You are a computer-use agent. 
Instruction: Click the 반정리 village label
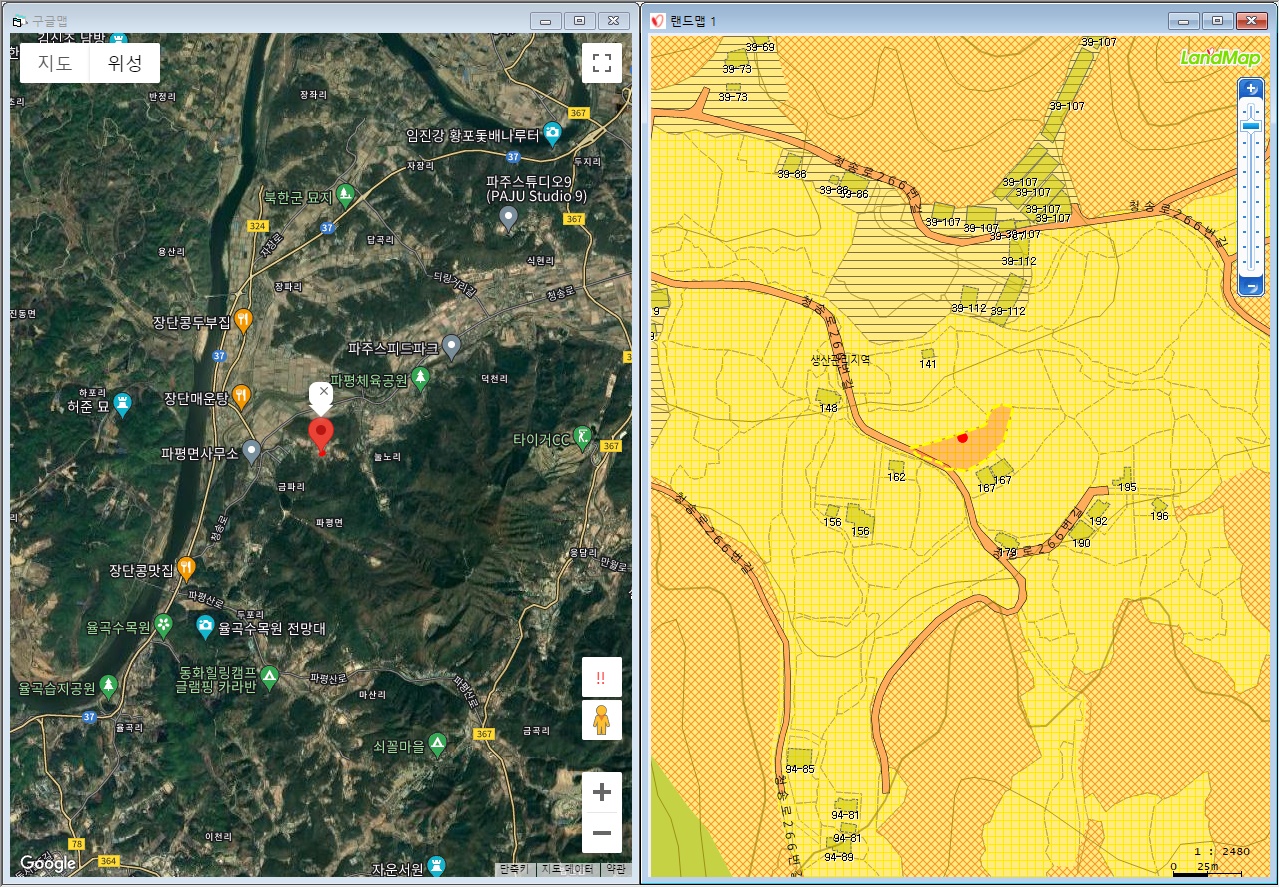coord(161,96)
